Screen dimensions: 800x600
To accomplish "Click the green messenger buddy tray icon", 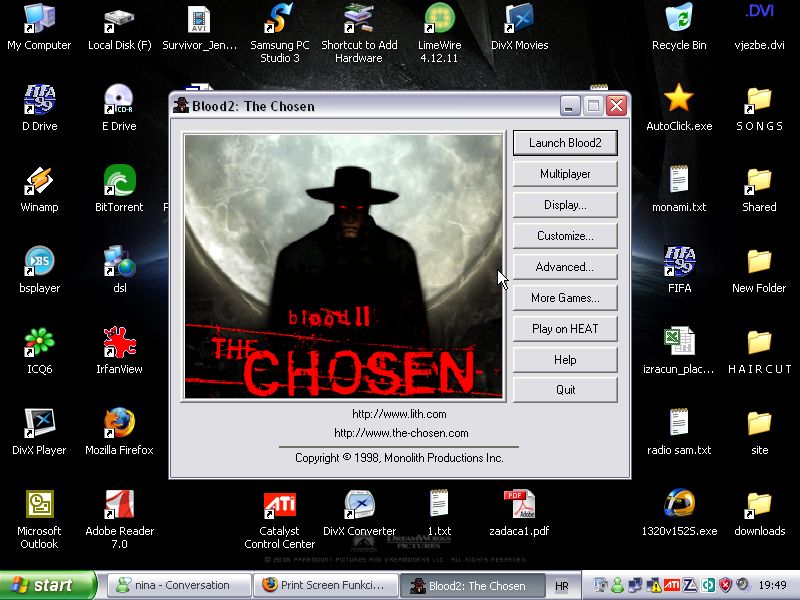I will click(617, 585).
